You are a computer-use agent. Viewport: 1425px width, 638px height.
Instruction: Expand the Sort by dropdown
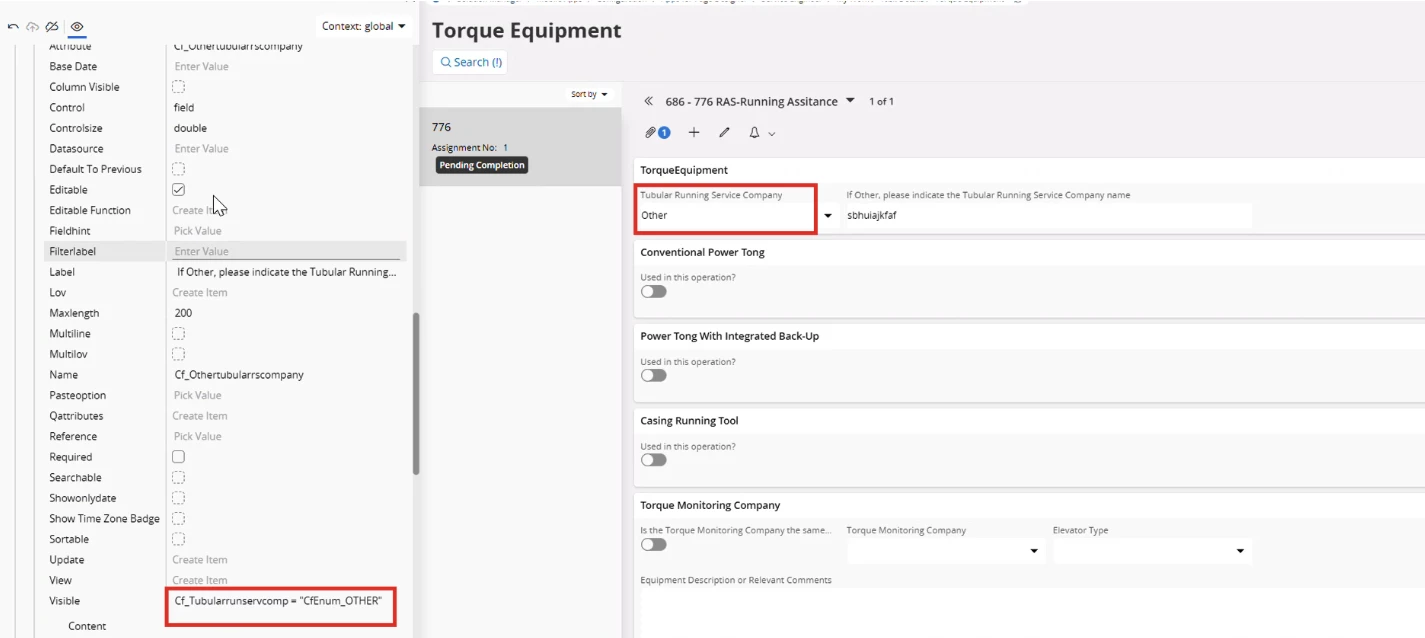coord(589,94)
